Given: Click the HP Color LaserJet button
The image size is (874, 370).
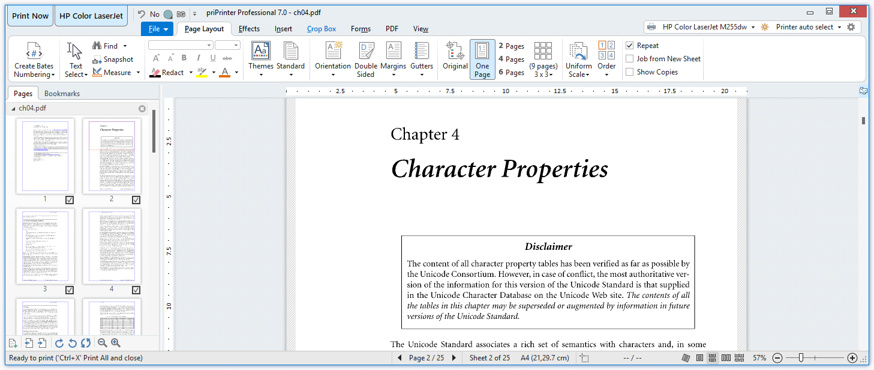Looking at the screenshot, I should click(x=91, y=16).
